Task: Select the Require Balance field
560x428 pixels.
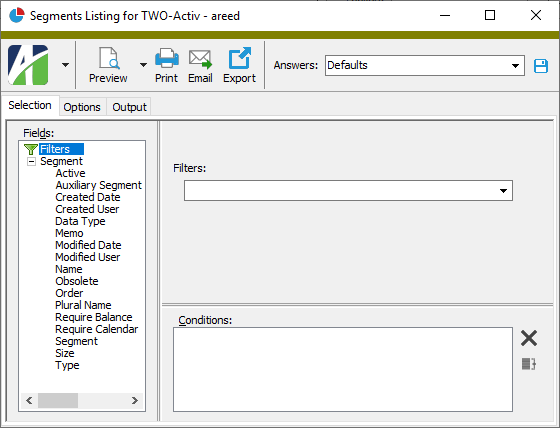Action: coord(94,317)
